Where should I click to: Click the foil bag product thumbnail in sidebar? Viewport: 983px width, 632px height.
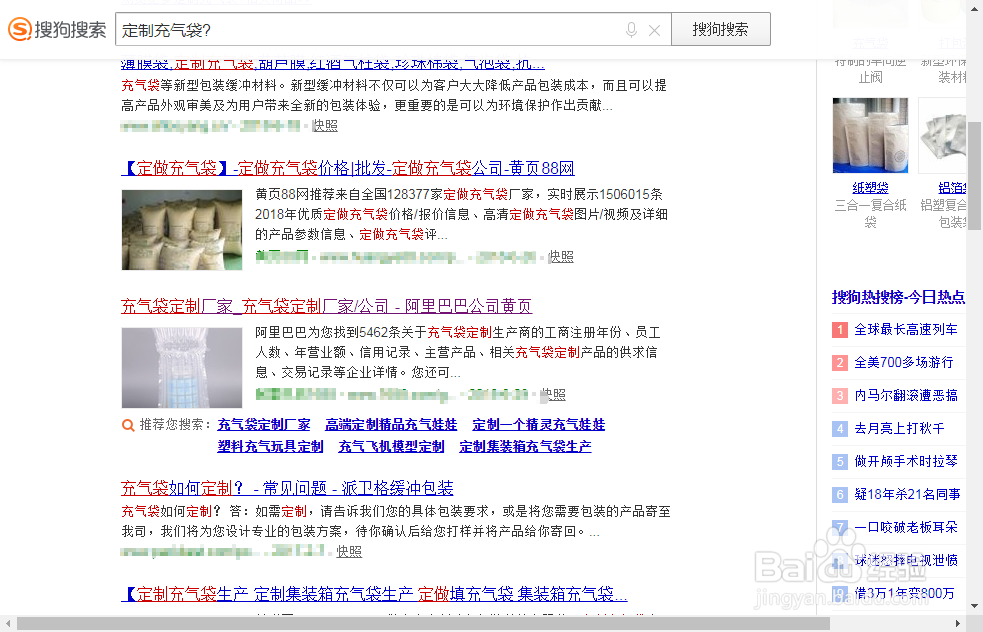(943, 135)
